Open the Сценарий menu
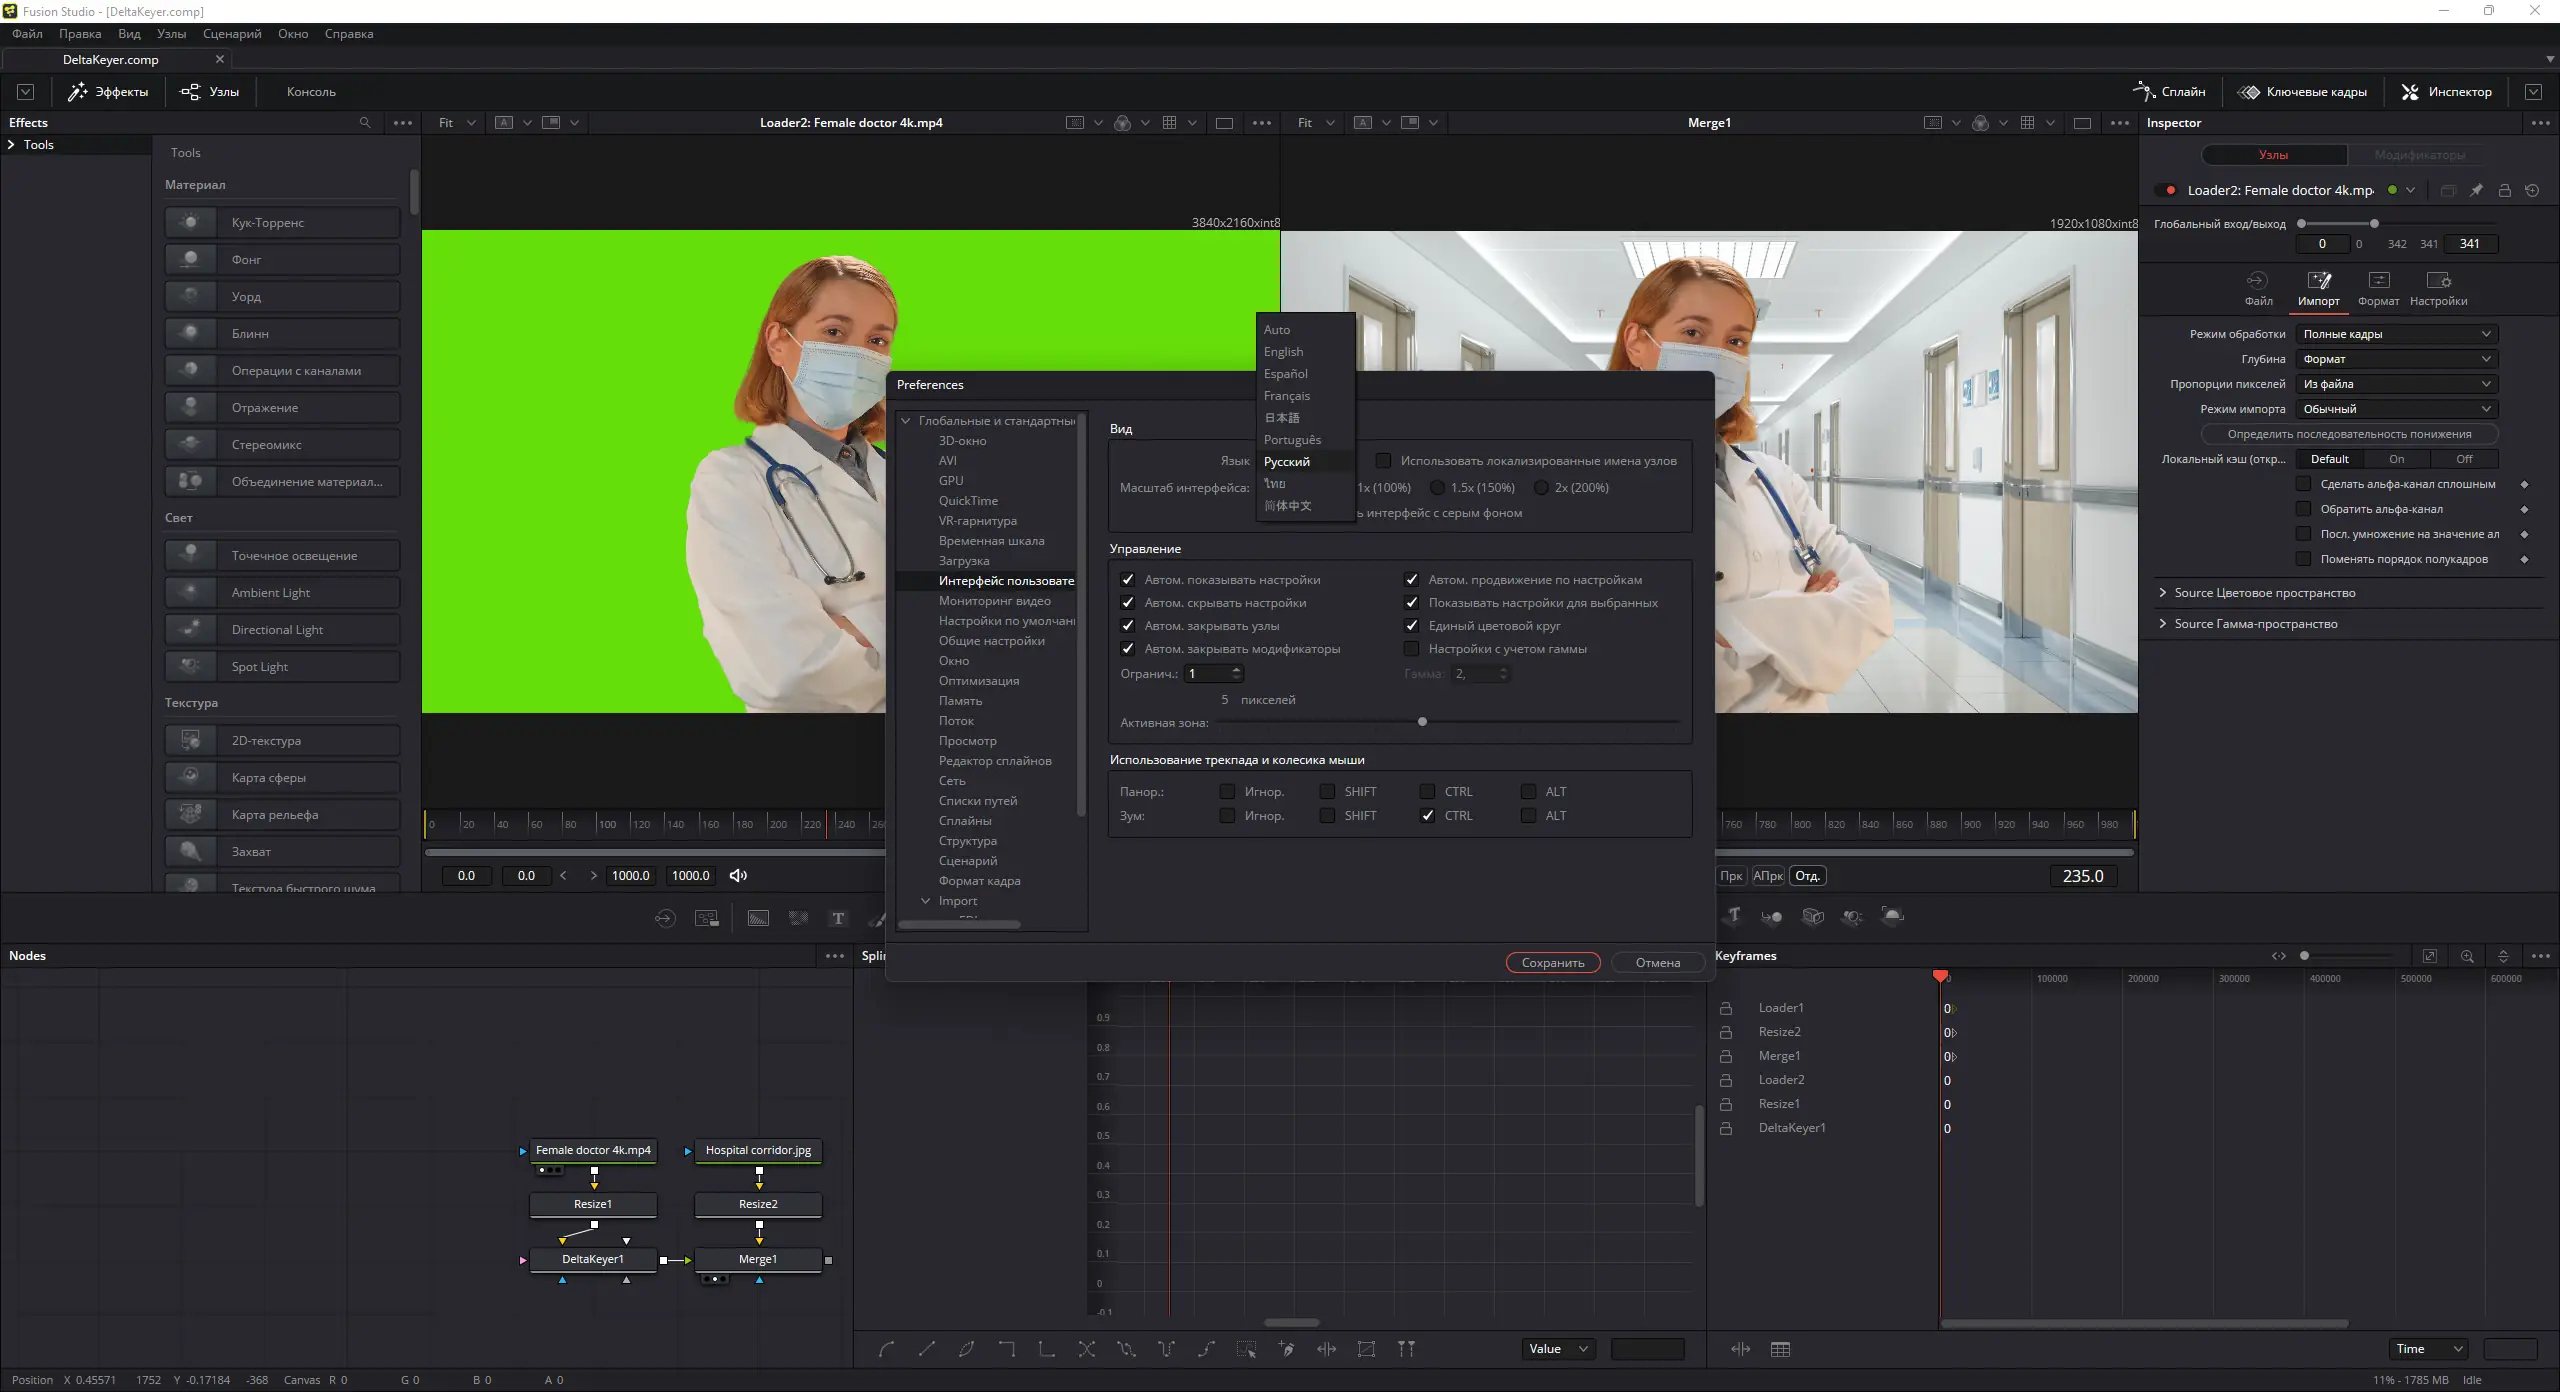The width and height of the screenshot is (2560, 1392). (x=231, y=34)
